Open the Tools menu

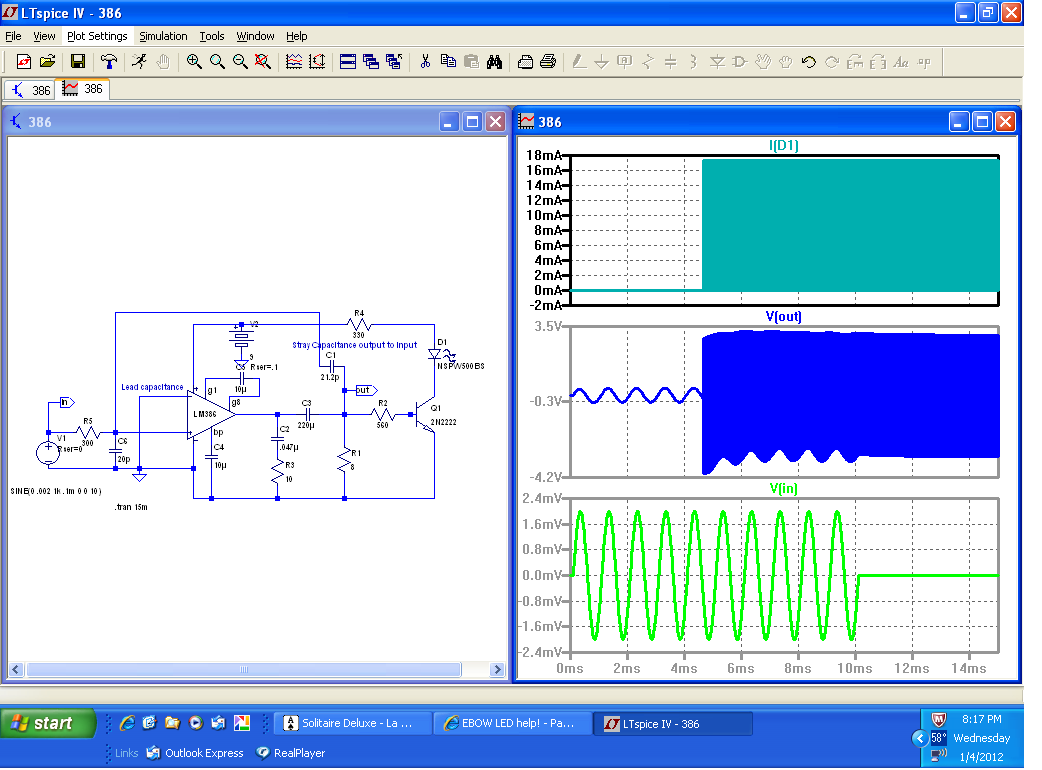tap(212, 36)
